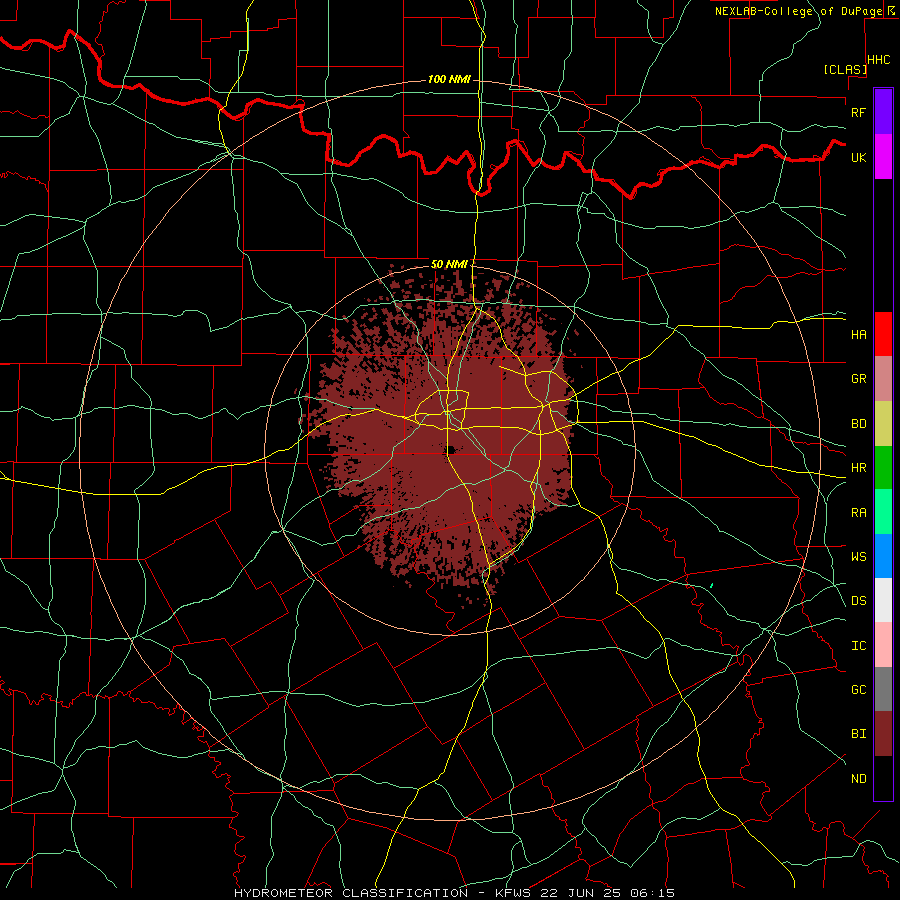Click the GC gray legend swatch
The width and height of the screenshot is (900, 900).
coord(883,689)
